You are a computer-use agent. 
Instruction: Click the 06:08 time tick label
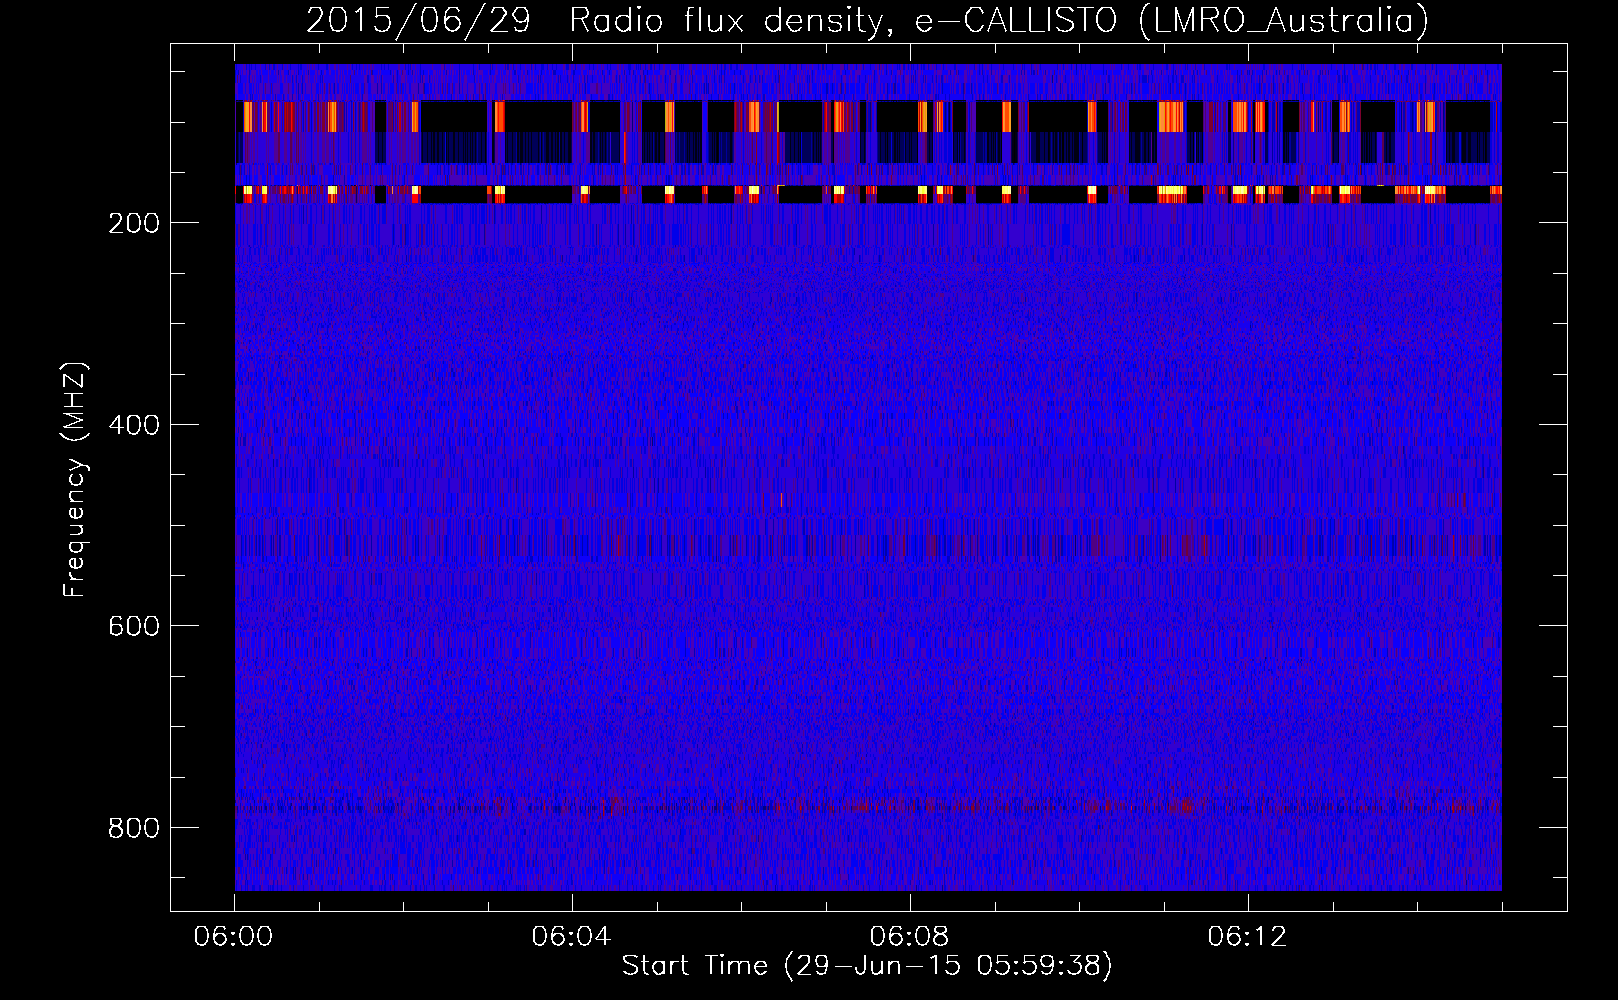tap(910, 937)
